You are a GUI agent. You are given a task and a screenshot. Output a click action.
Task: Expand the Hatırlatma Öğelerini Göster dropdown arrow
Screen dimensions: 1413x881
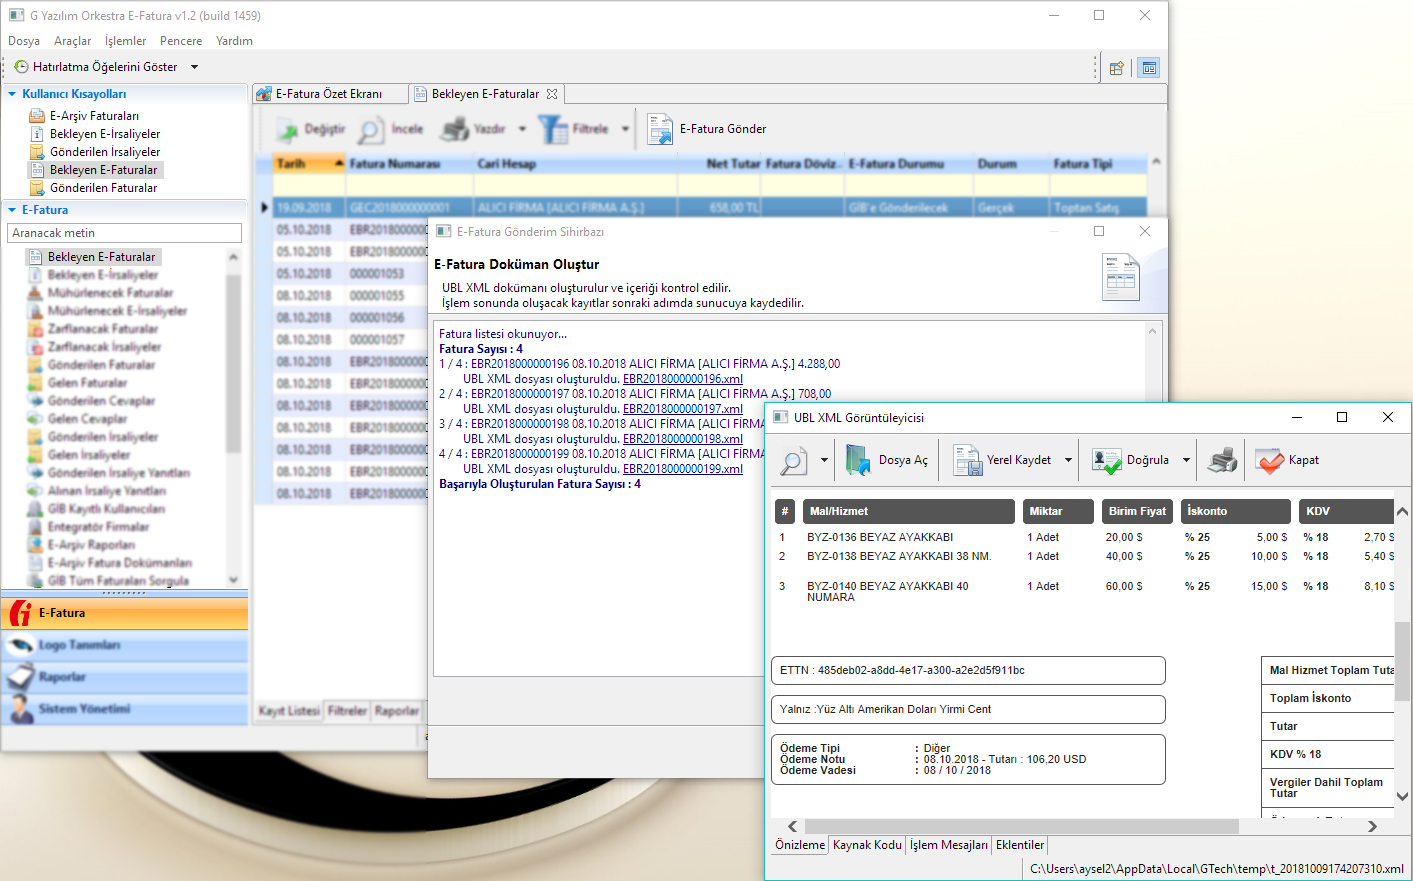194,67
